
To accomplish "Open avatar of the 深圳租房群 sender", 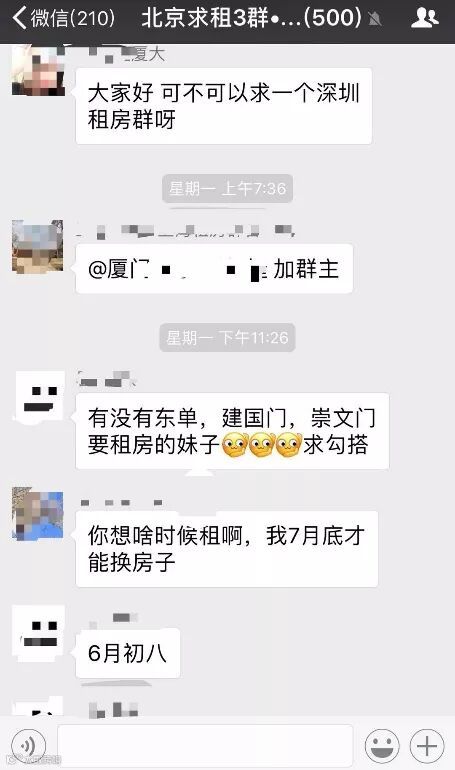I will pos(38,70).
